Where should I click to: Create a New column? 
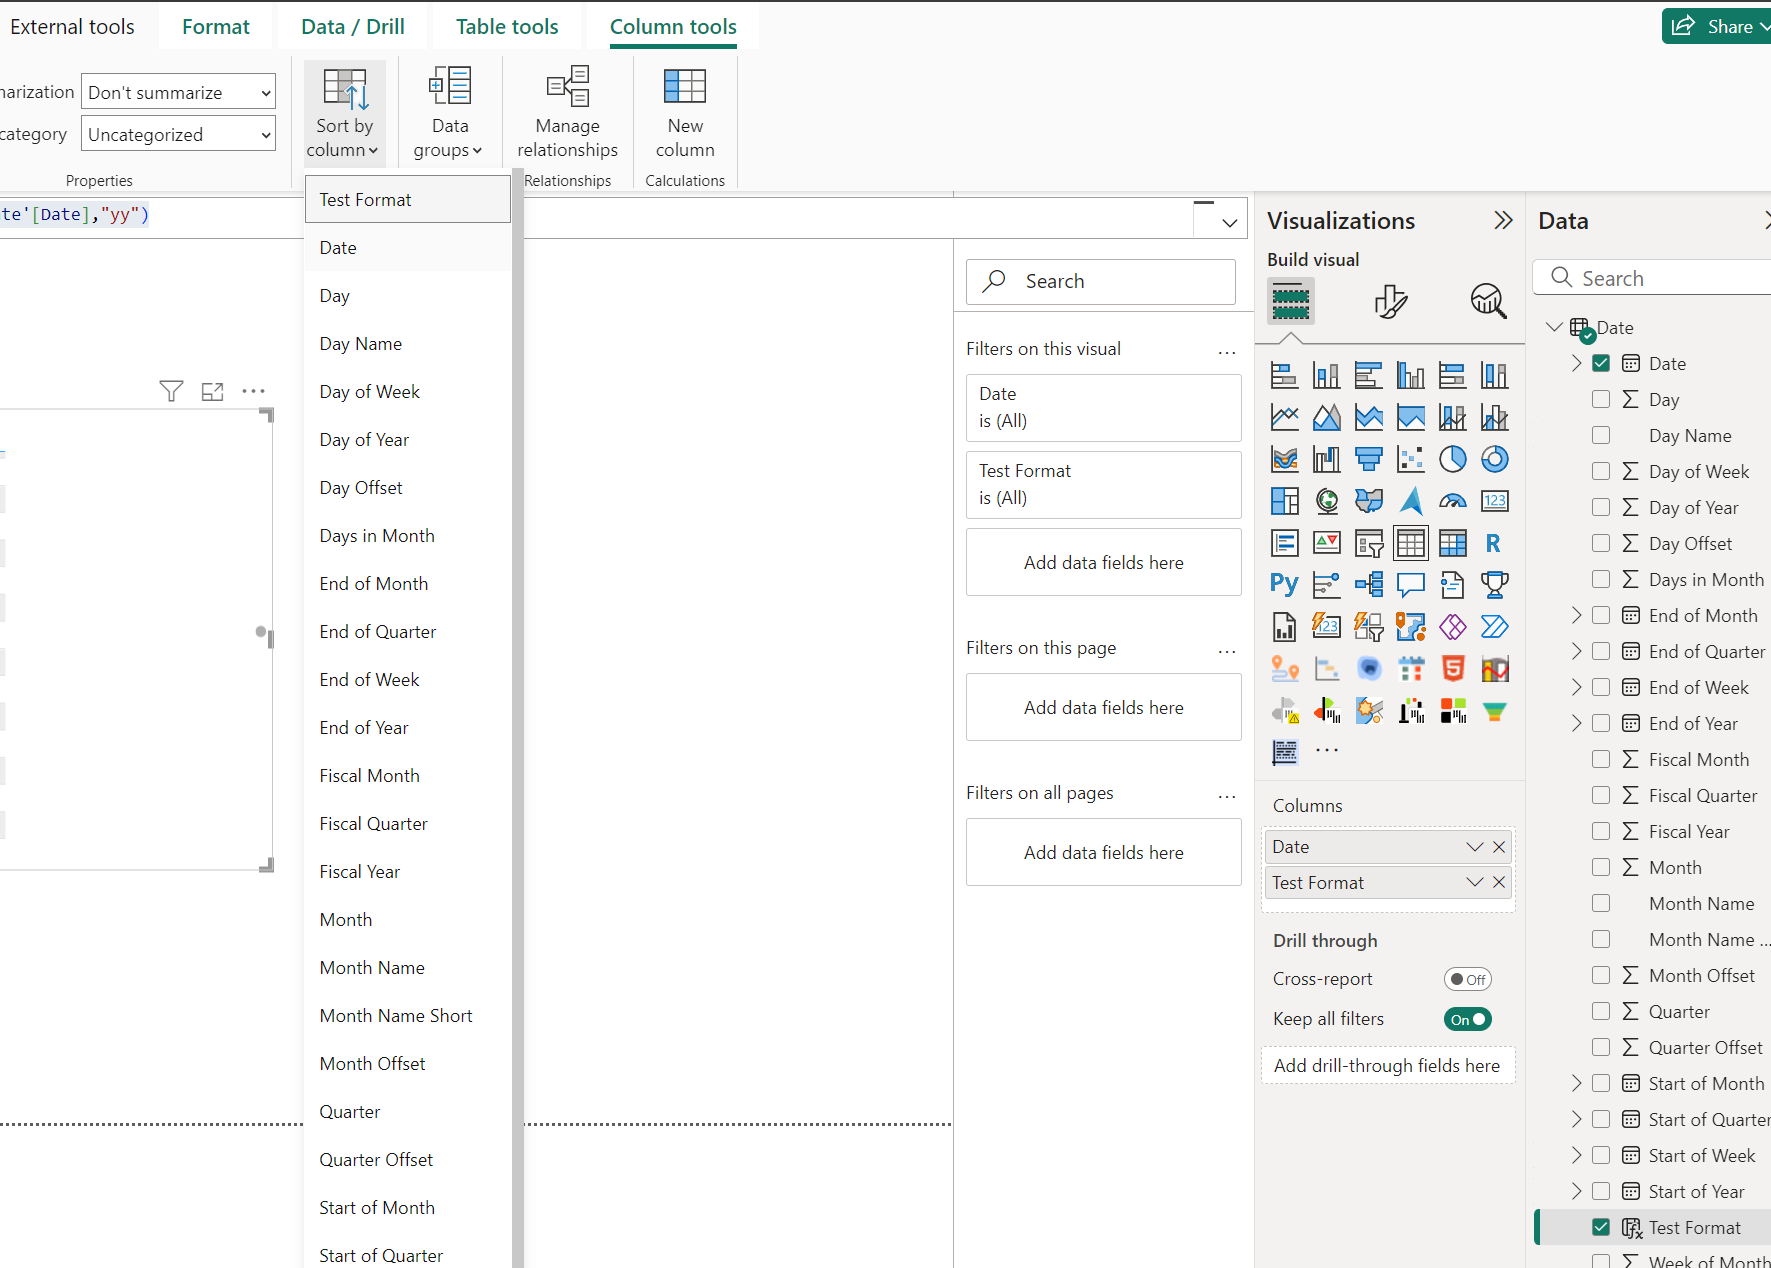[x=685, y=113]
